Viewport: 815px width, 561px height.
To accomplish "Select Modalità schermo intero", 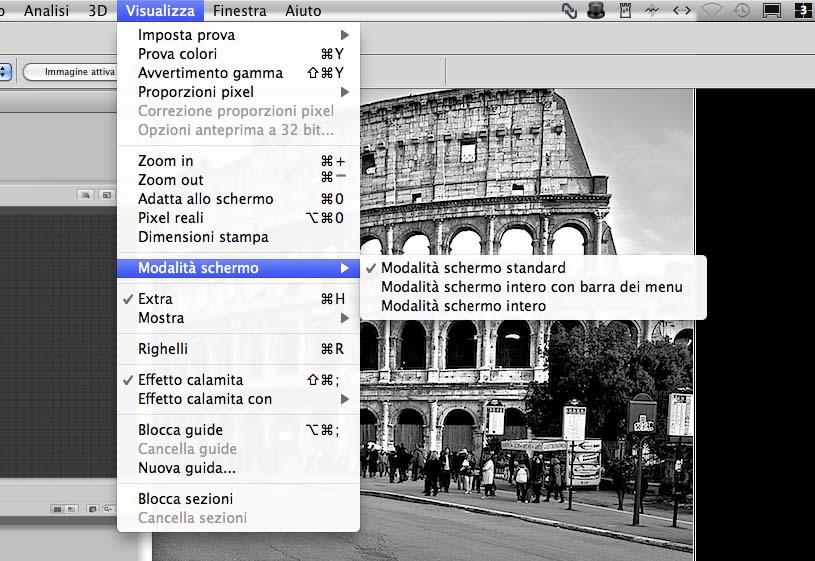I will coord(533,306).
